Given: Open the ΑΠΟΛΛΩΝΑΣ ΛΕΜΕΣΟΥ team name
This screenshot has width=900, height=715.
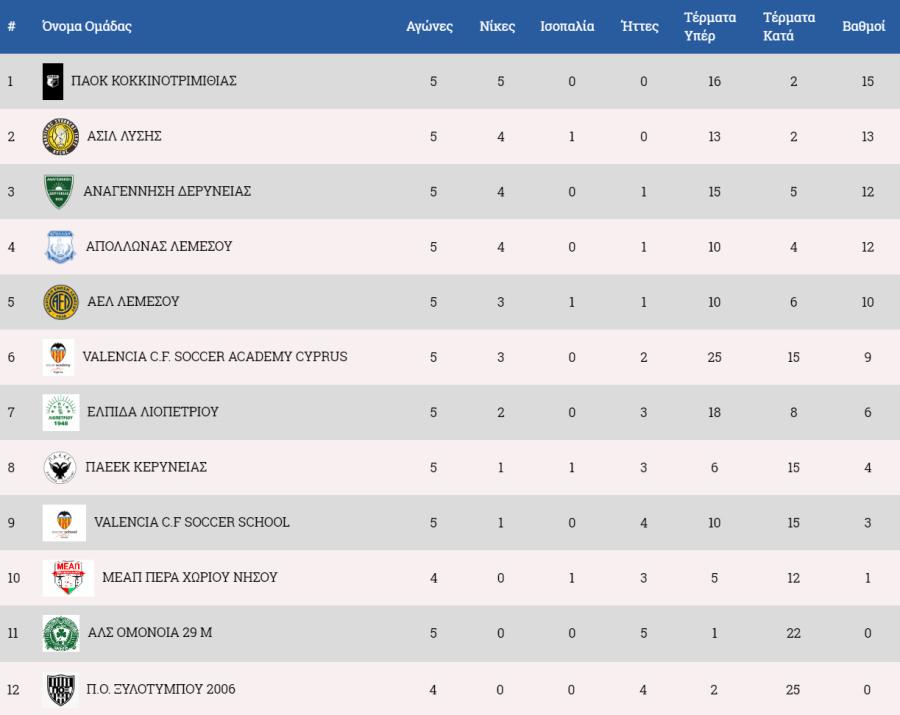Looking at the screenshot, I should (159, 246).
